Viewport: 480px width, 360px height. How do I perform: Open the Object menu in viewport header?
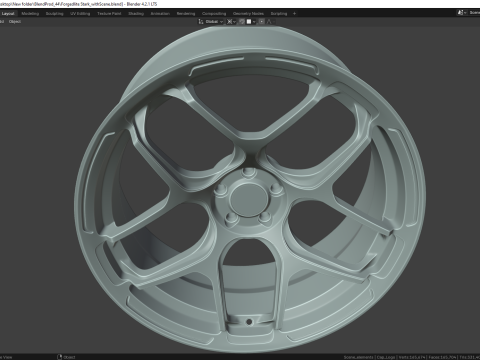coord(15,22)
